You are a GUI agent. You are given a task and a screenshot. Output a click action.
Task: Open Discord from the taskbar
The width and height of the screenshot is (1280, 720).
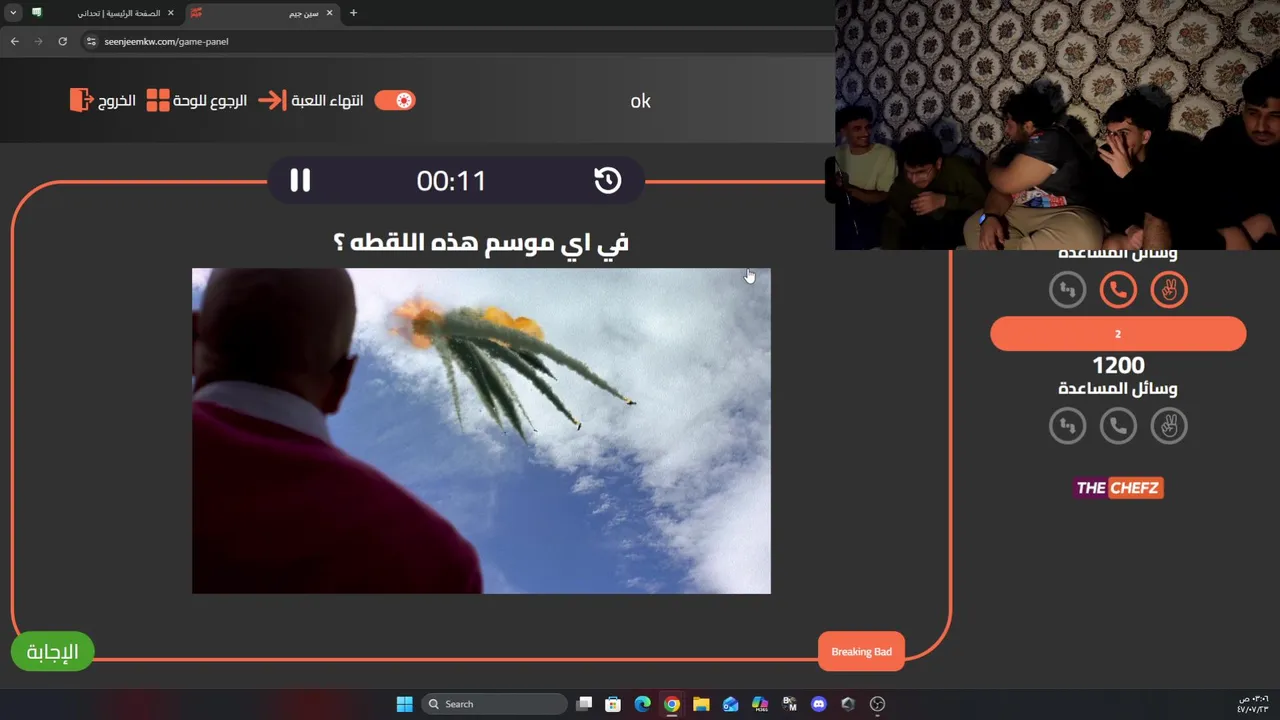(x=819, y=704)
